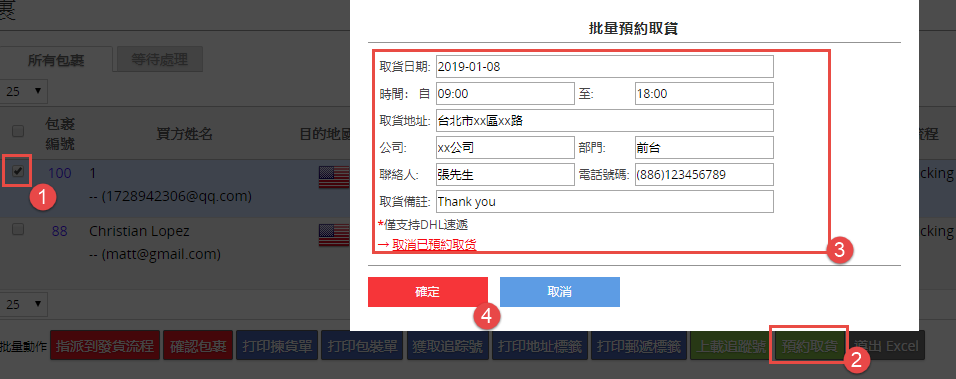Select buyer name Christian Lopez

139,232
